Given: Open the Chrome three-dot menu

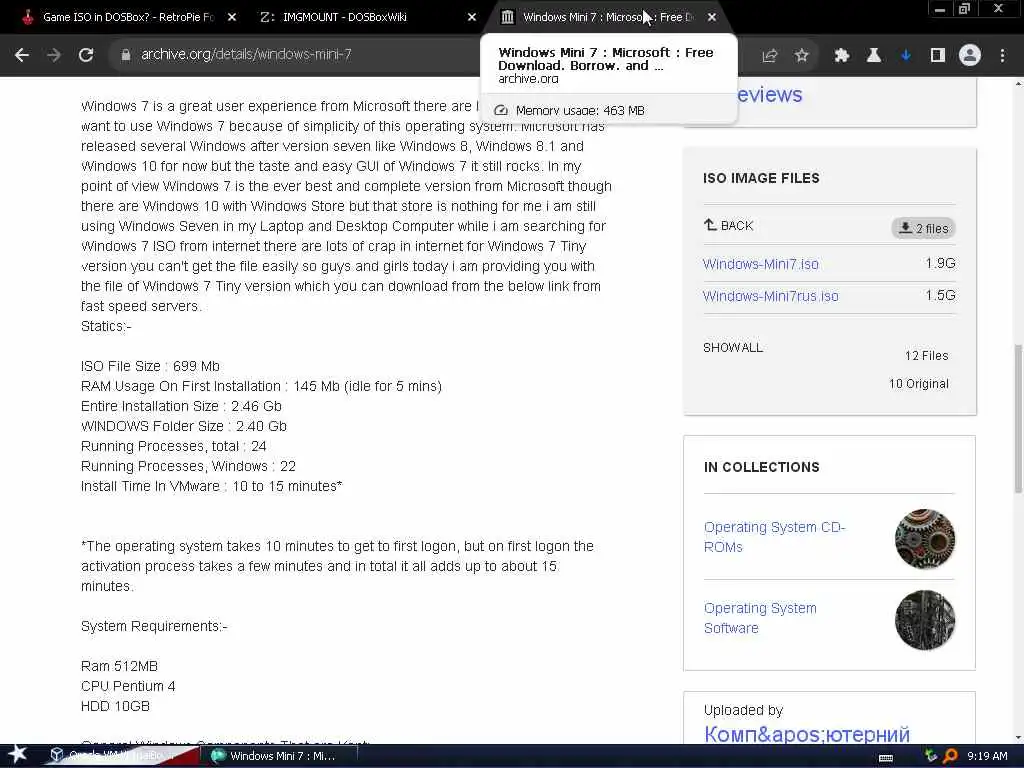Looking at the screenshot, I should pos(1002,56).
